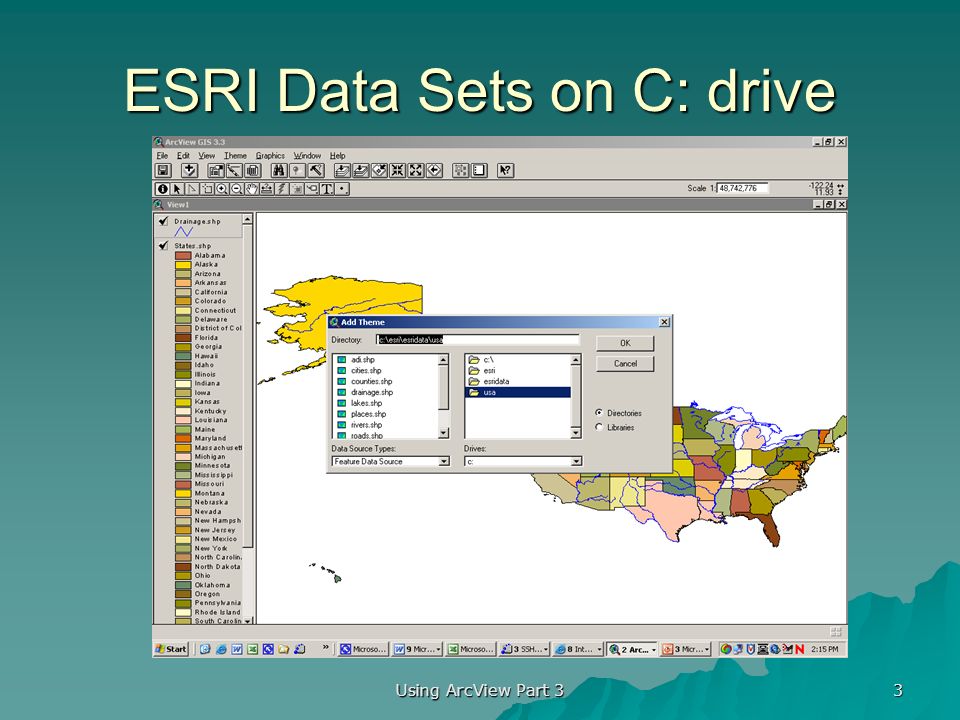This screenshot has width=960, height=720.
Task: Open Theme Table toolbar icon
Action: (253, 171)
